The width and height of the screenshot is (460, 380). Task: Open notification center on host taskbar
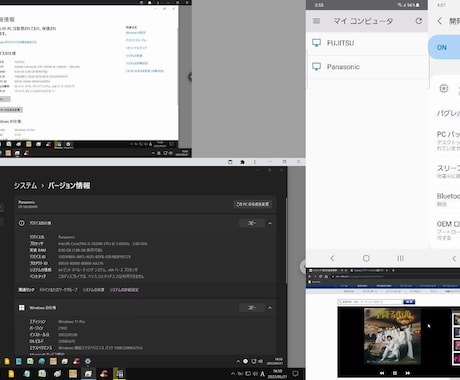(x=295, y=374)
